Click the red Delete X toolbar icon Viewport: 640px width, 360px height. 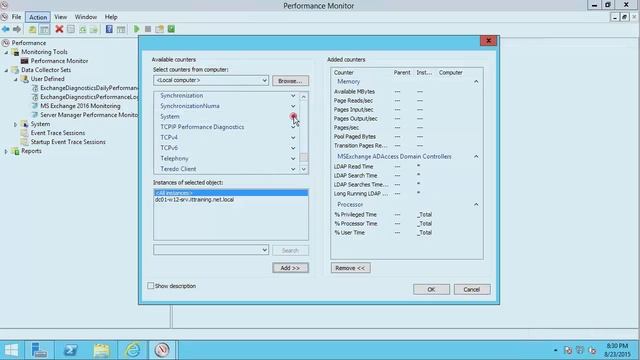click(59, 29)
